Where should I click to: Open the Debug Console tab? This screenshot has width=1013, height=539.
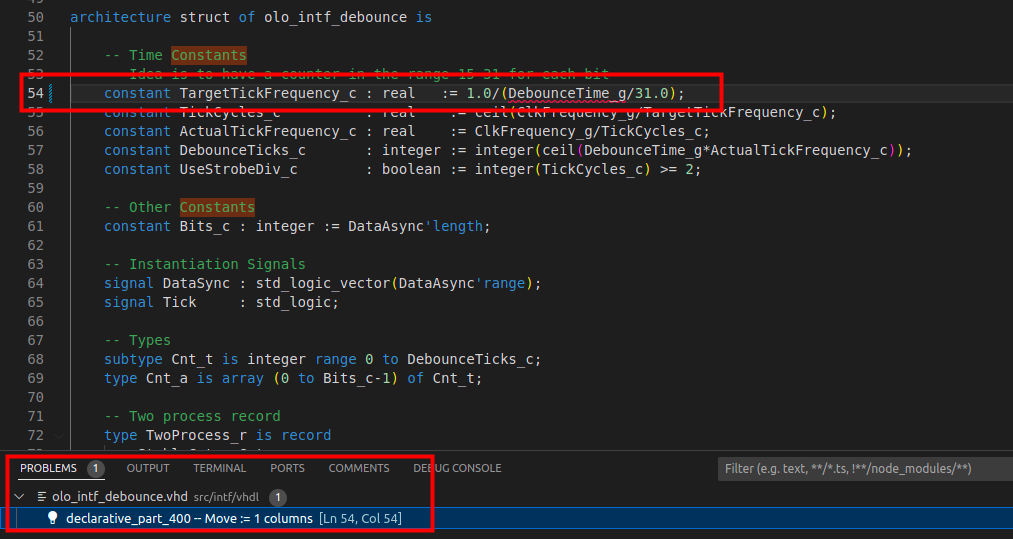pyautogui.click(x=457, y=468)
